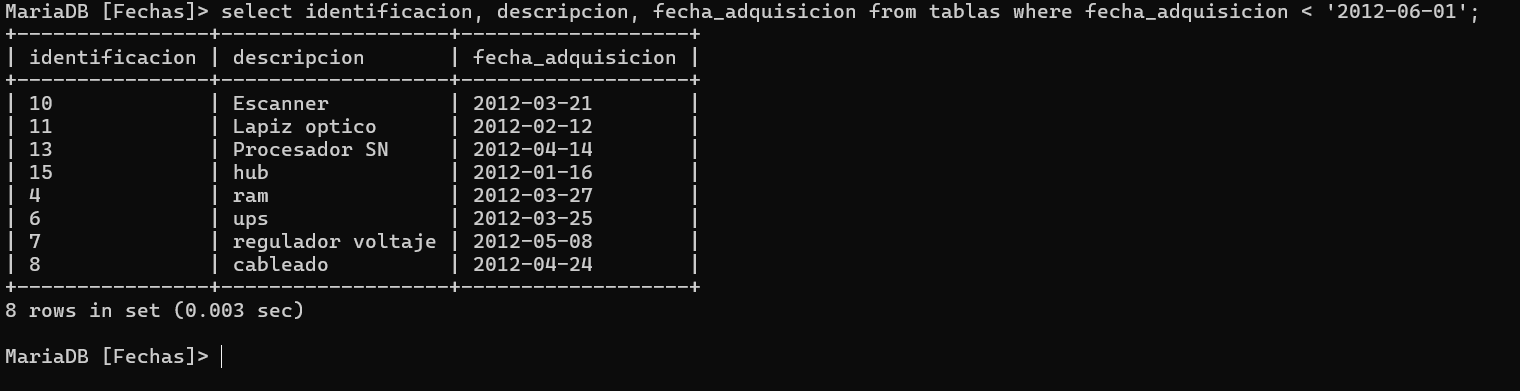1520x391 pixels.
Task: Click the date 2012-03-21
Action: tap(533, 103)
